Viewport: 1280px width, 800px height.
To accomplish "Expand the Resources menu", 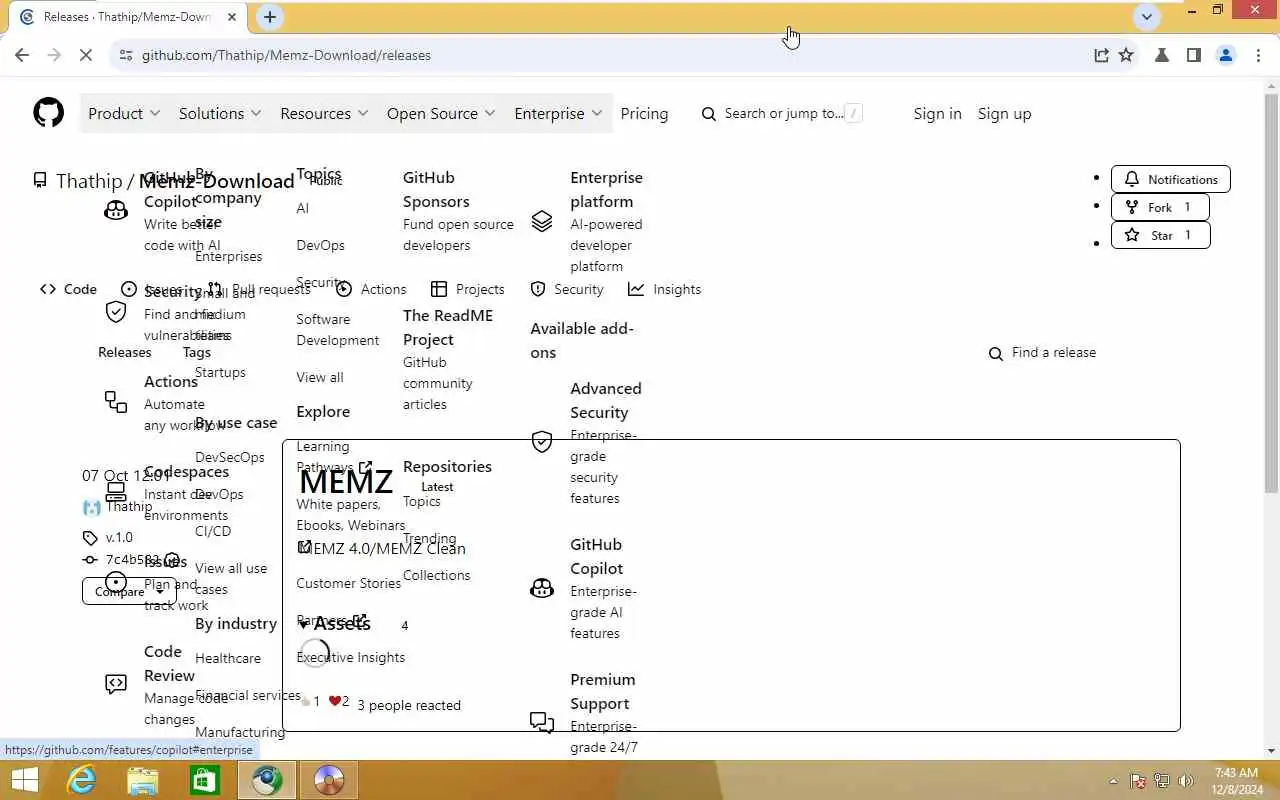I will pos(324,113).
